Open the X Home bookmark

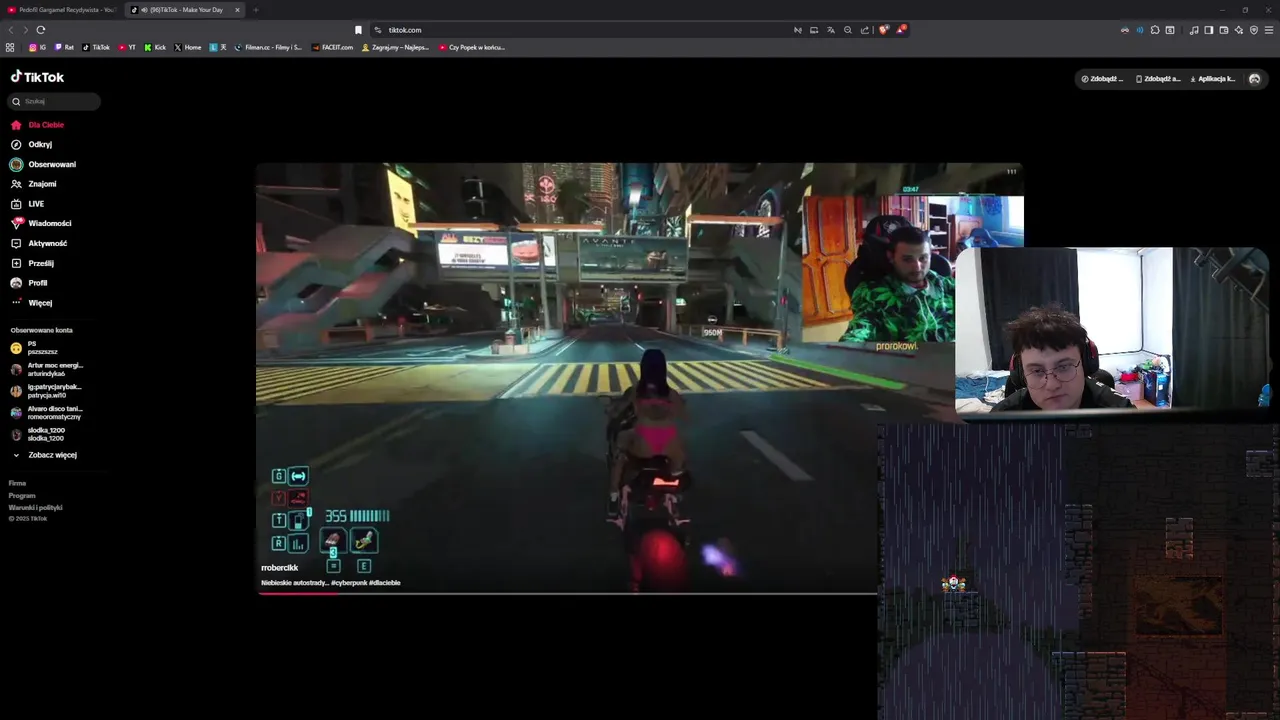point(188,47)
